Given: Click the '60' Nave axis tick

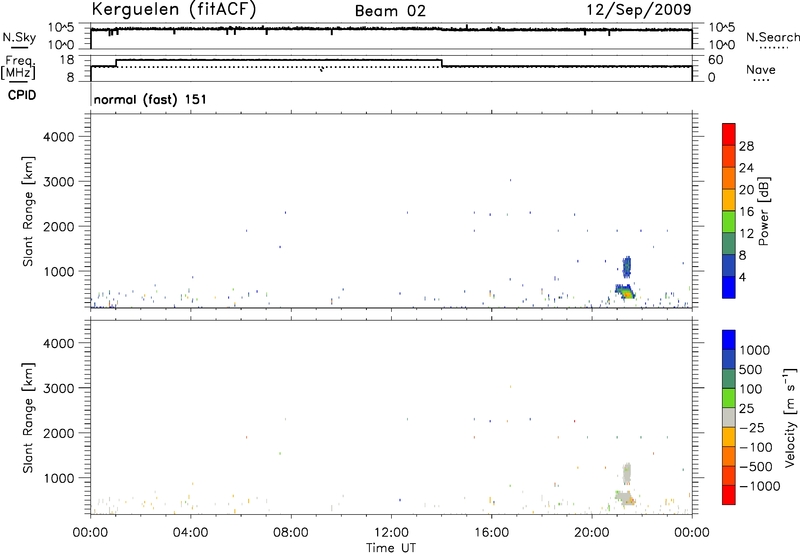Looking at the screenshot, I should [x=716, y=60].
